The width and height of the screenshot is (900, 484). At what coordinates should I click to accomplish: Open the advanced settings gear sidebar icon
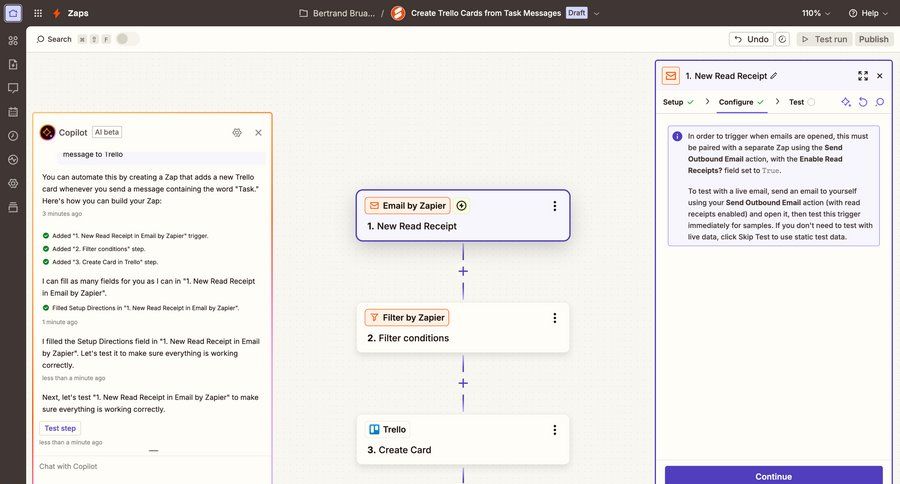[13, 183]
